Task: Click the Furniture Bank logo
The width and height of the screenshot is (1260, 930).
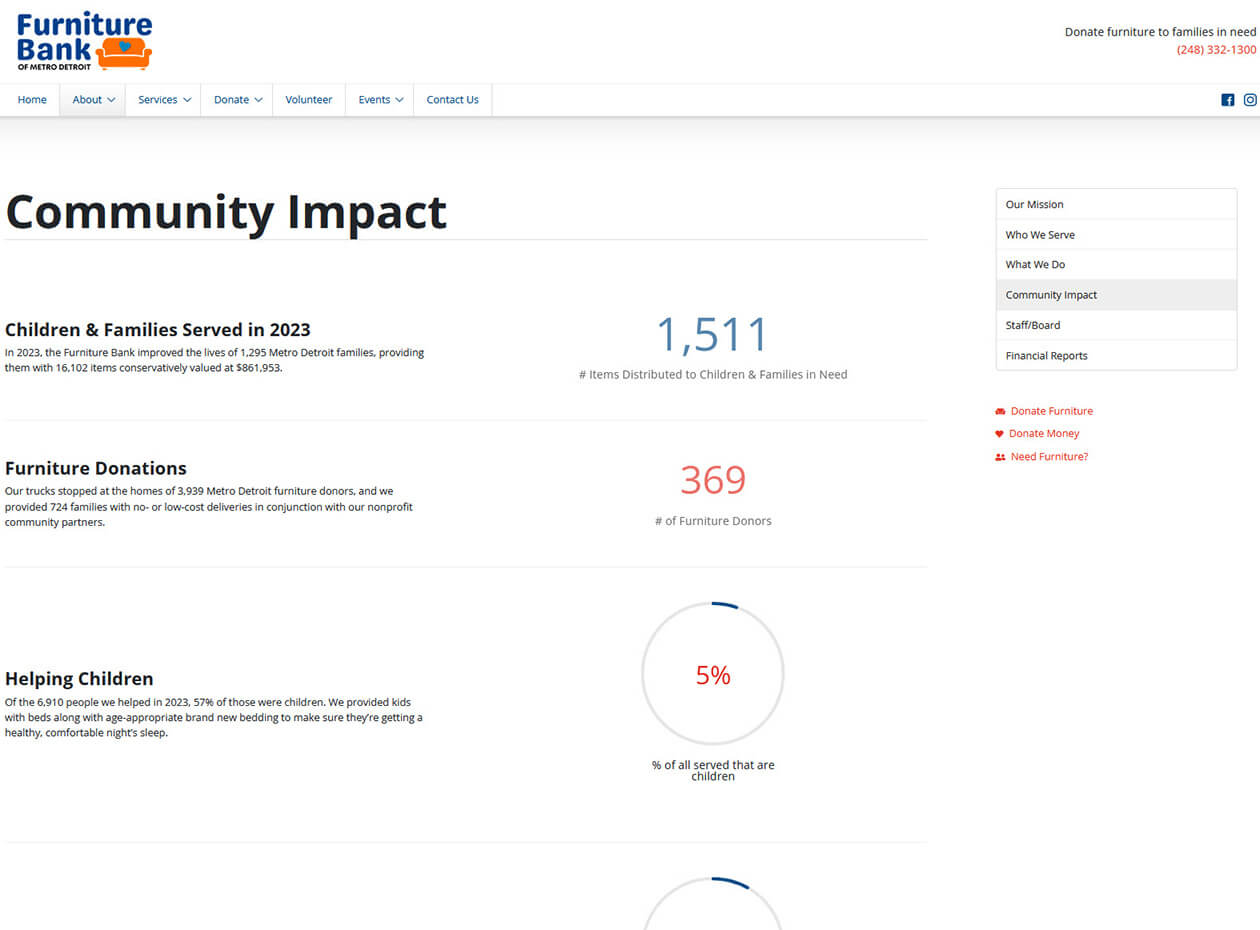Action: coord(84,41)
